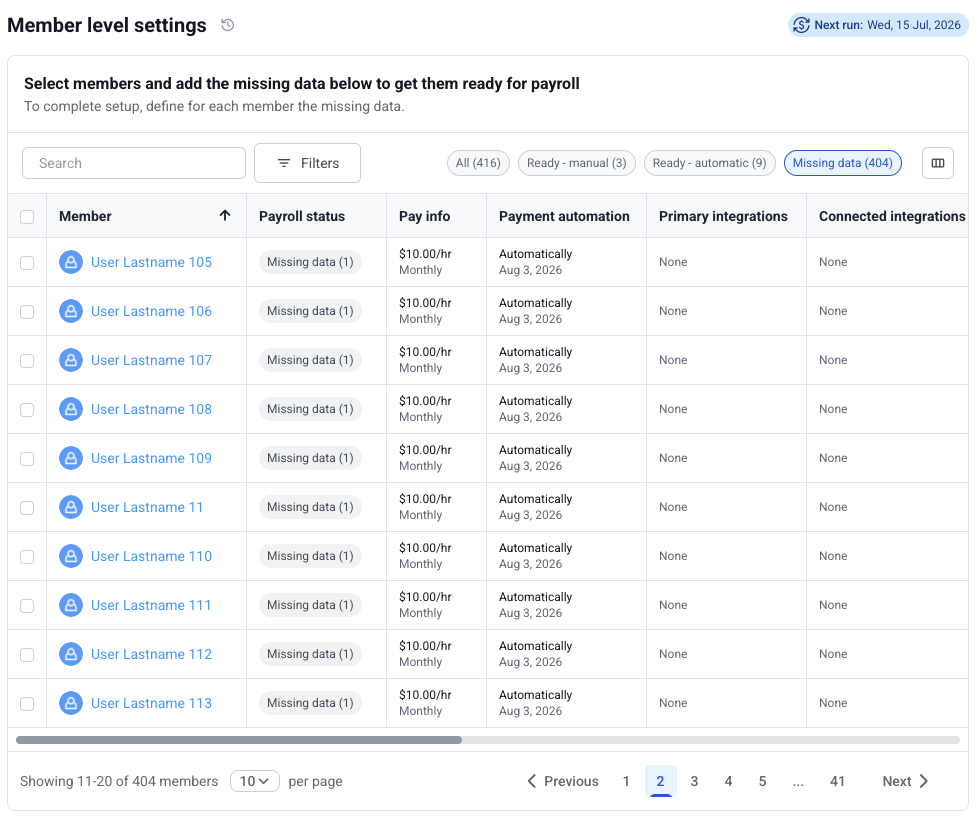
Task: Check the box for User Lastname 111
Action: (27, 606)
